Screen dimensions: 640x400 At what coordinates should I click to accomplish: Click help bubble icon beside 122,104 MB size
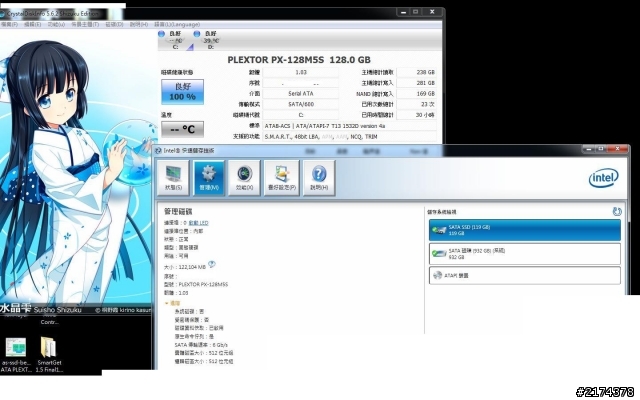click(211, 264)
